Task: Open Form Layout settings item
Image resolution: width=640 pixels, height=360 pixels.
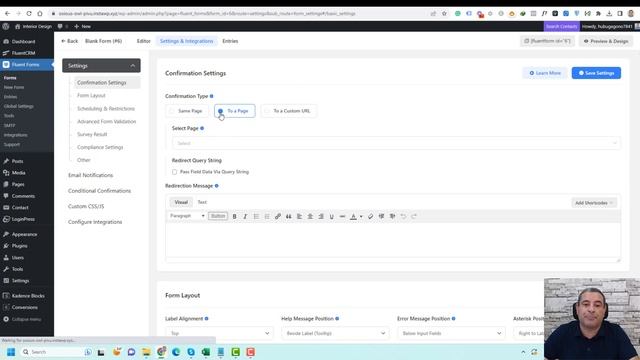Action: pos(91,96)
